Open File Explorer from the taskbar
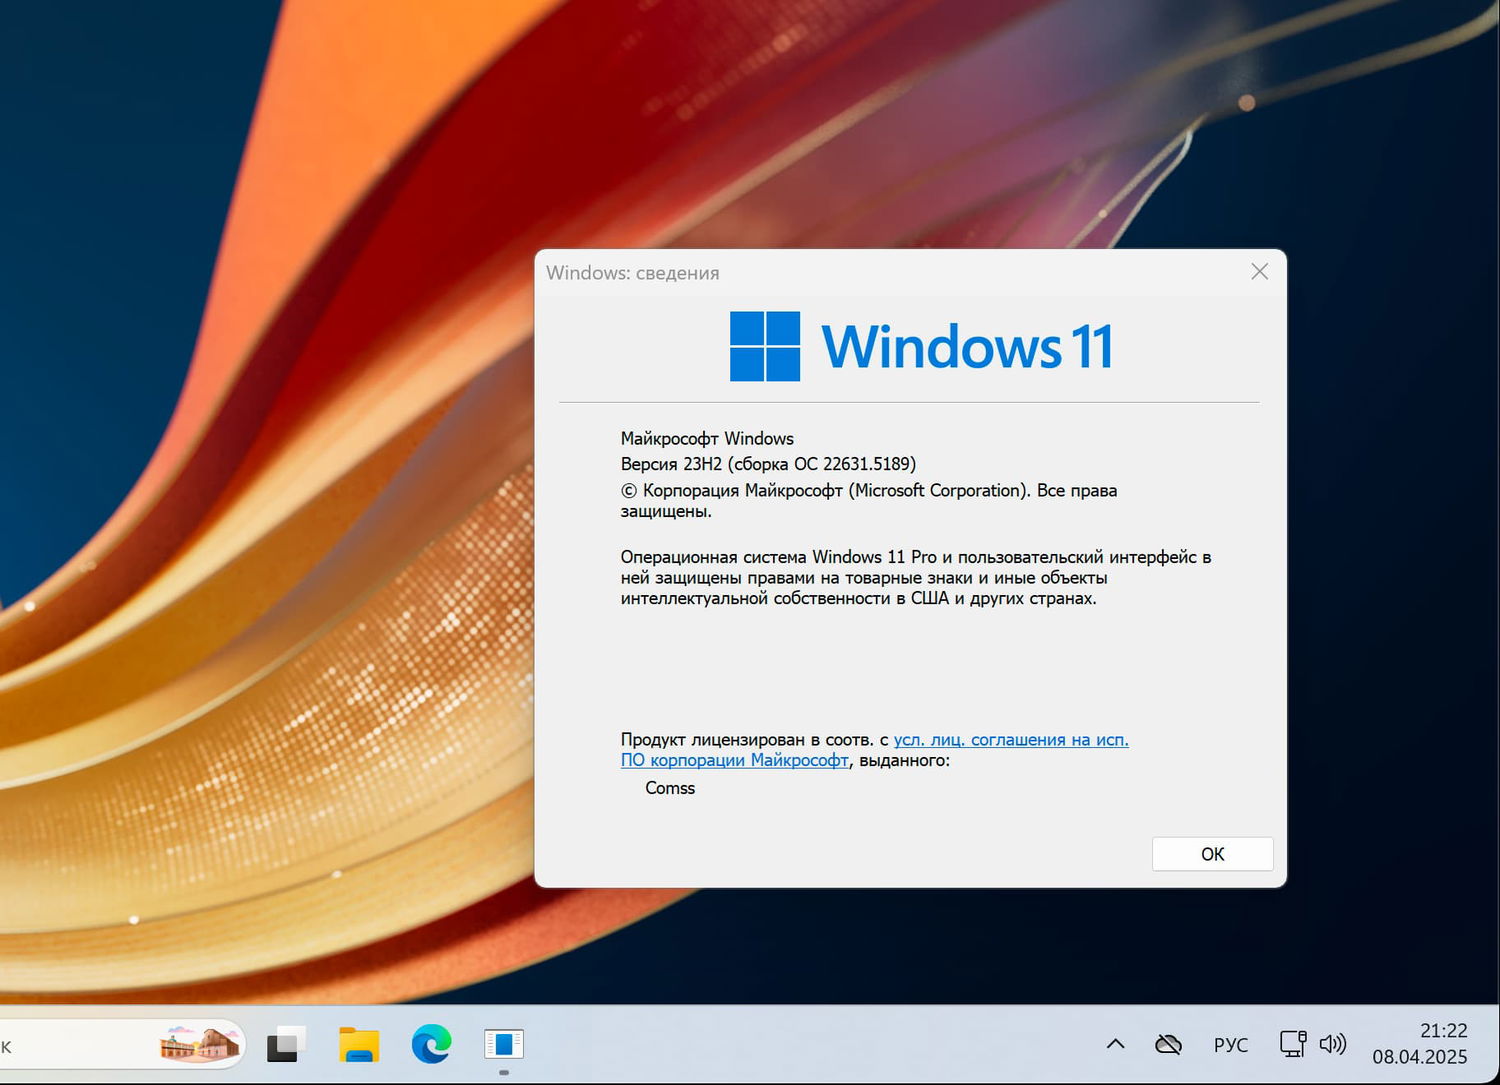 [x=358, y=1045]
